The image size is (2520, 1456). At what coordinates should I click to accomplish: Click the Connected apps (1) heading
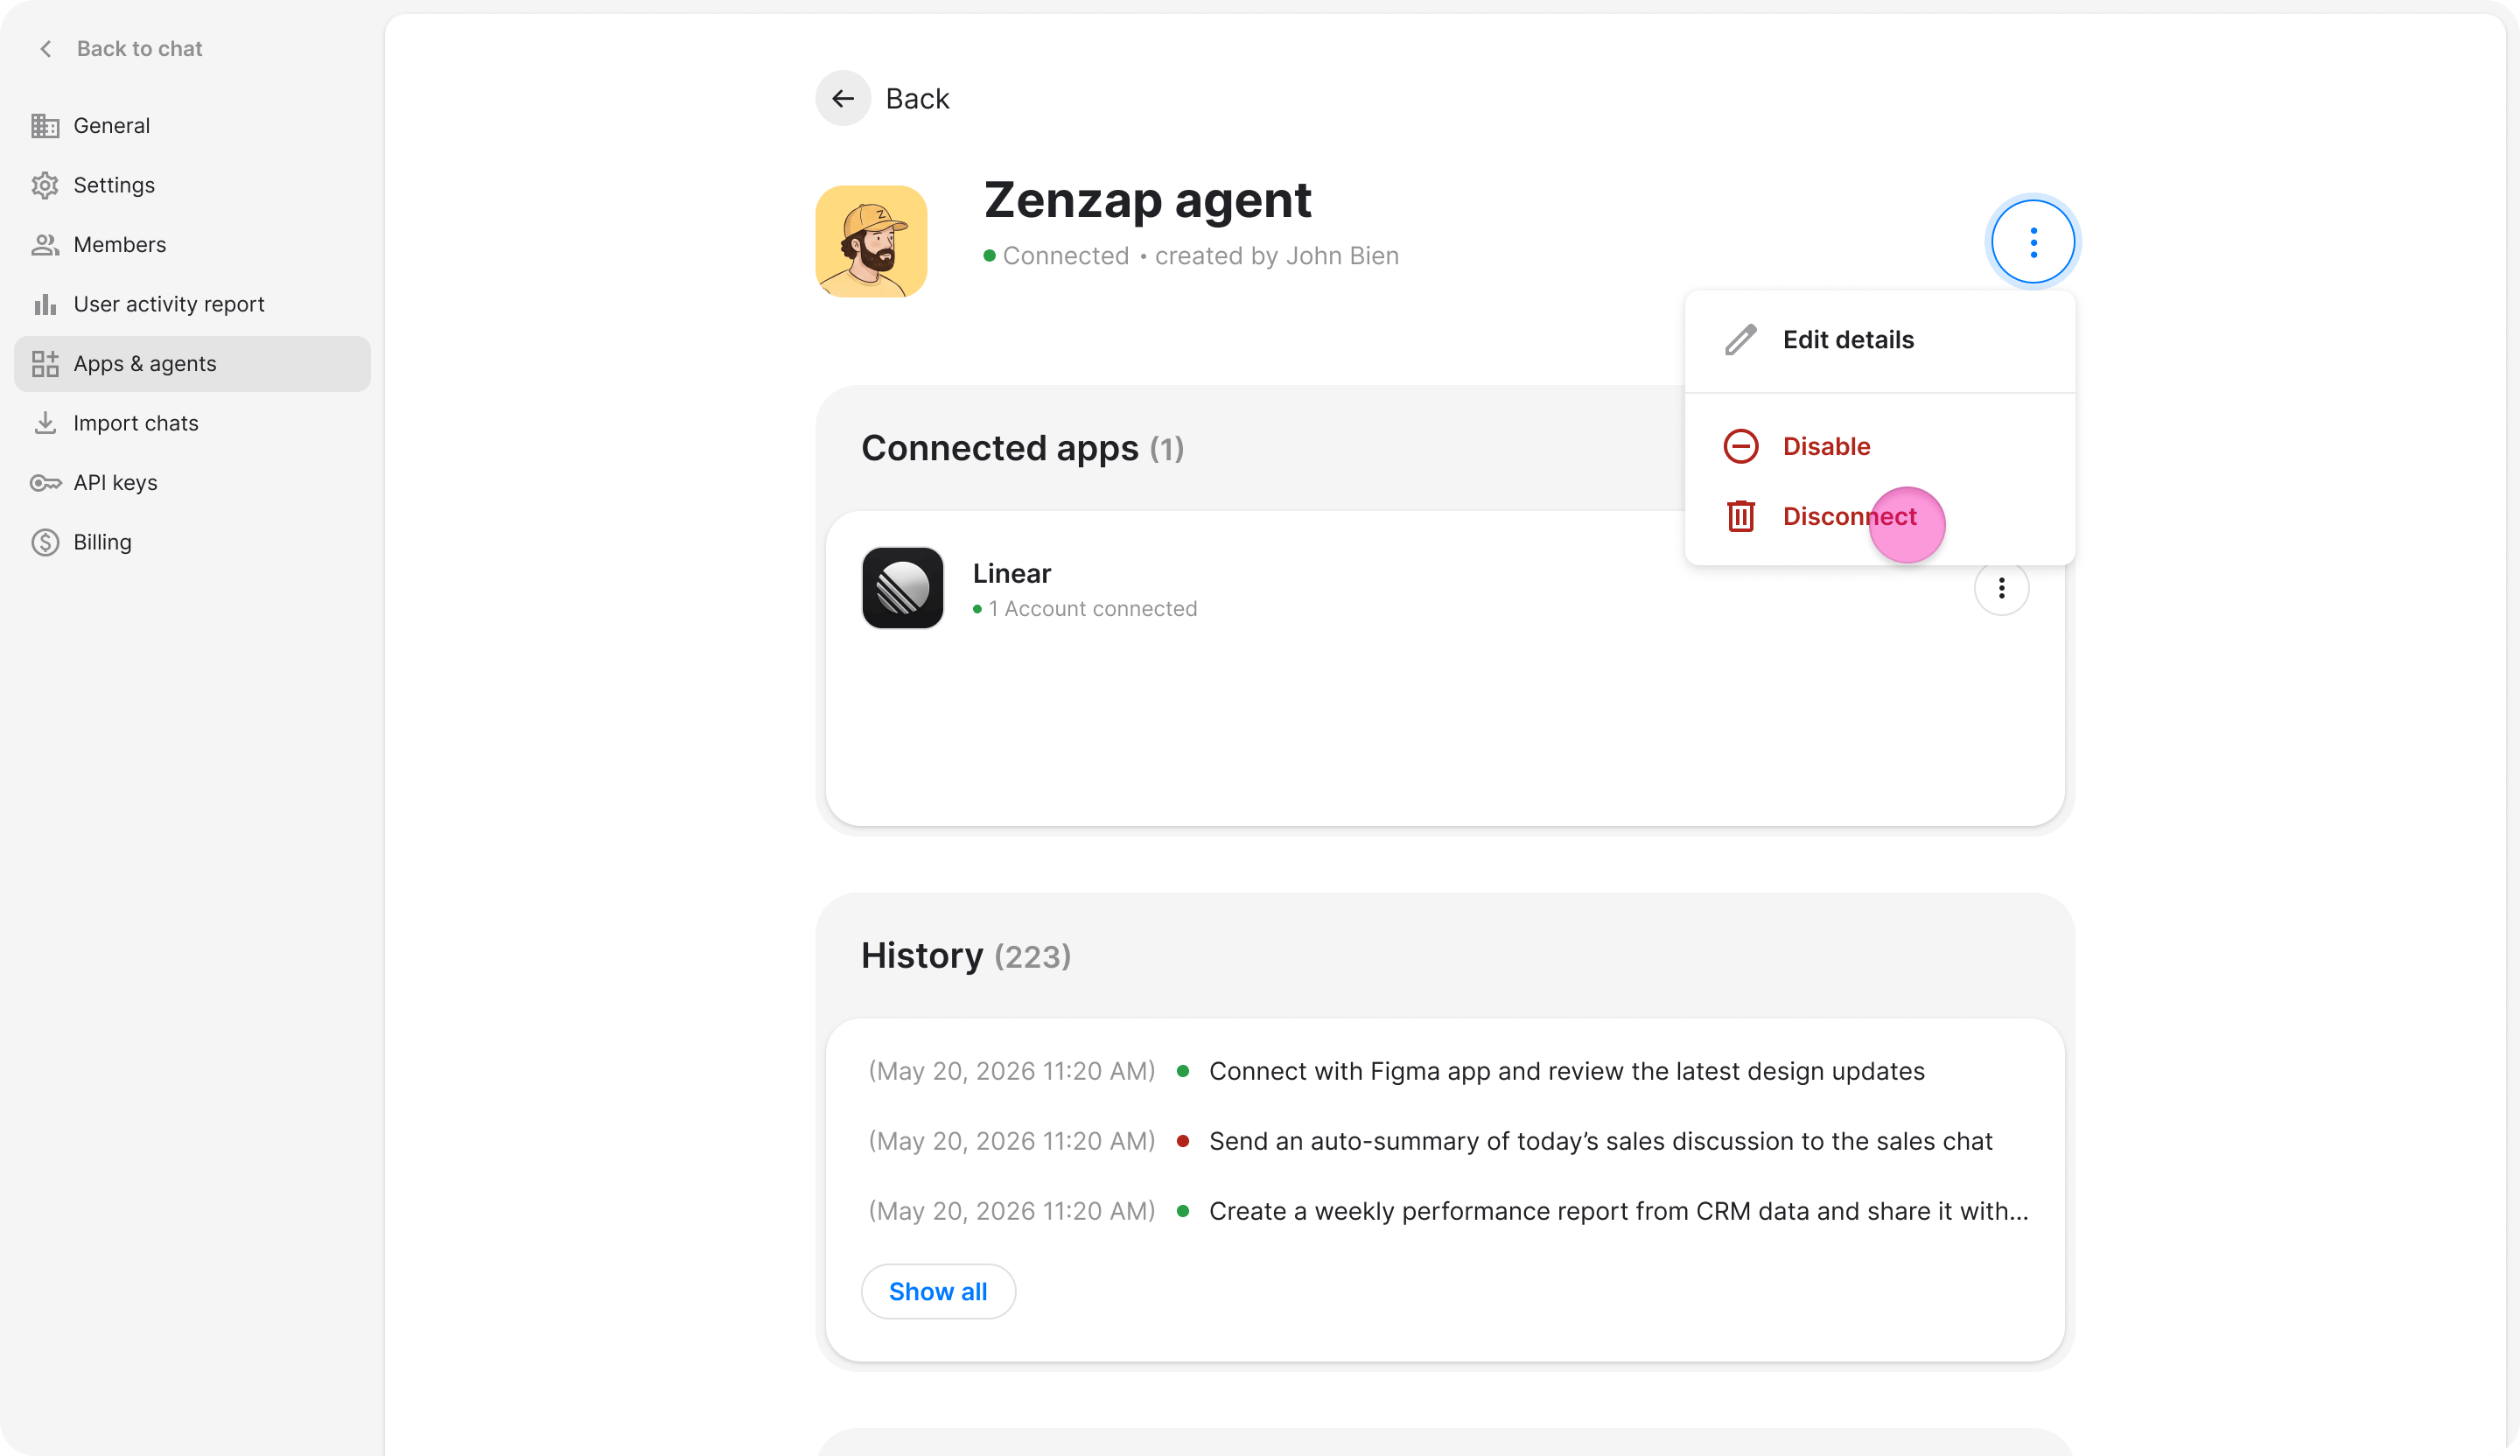point(1022,448)
